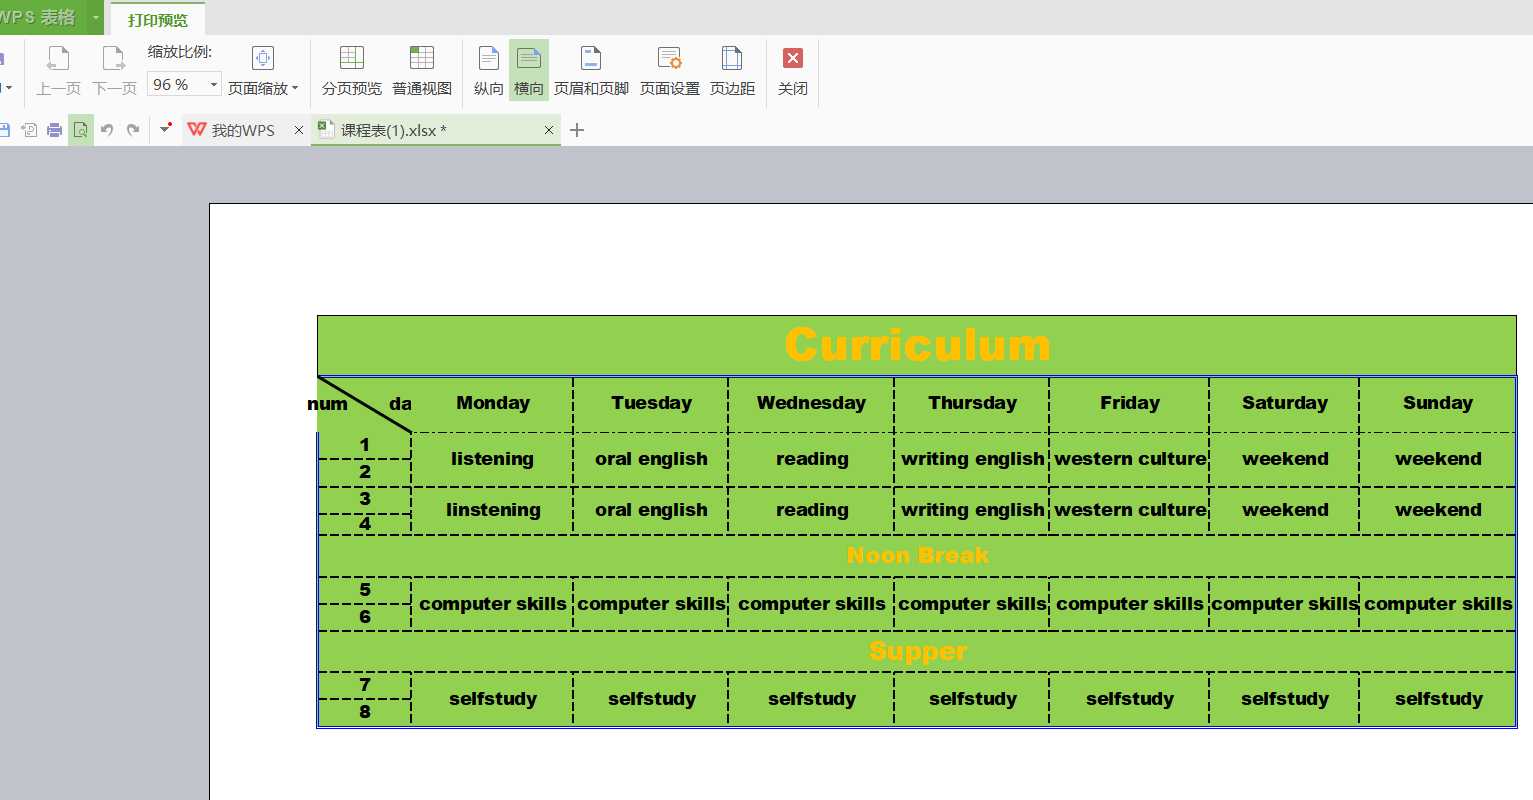Switch to 普通视图 normal view
The image size is (1533, 800).
coord(422,71)
